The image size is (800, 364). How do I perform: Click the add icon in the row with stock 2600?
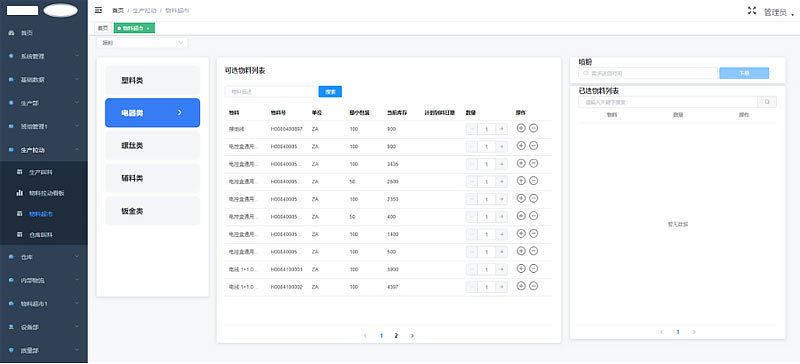[x=521, y=181]
